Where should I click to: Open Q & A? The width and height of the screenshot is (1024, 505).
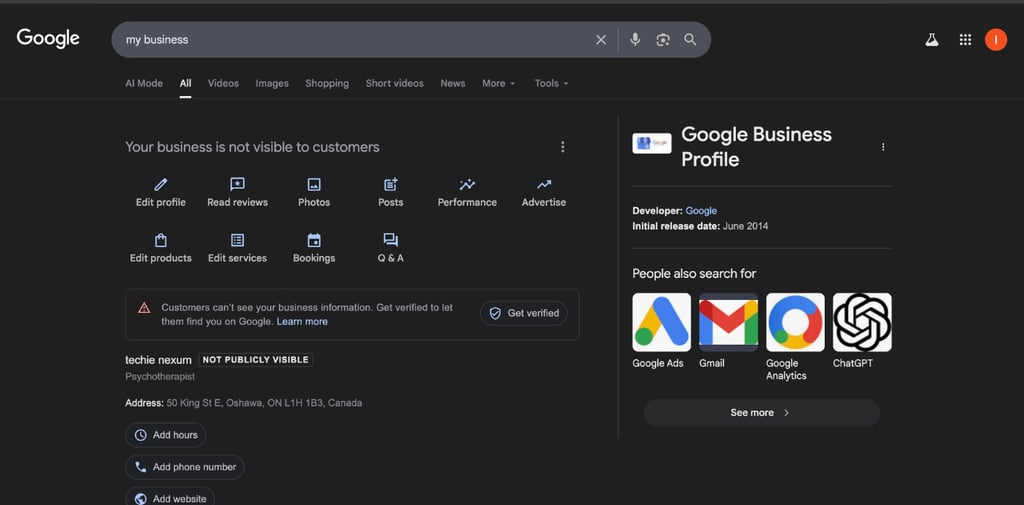click(x=391, y=248)
